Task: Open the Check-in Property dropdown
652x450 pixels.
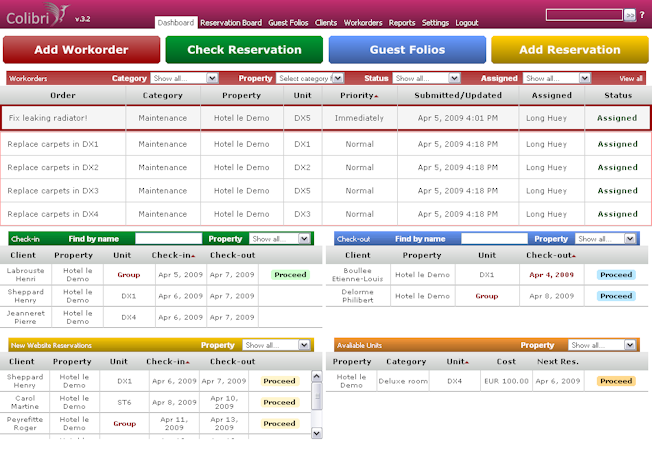Action: 280,239
